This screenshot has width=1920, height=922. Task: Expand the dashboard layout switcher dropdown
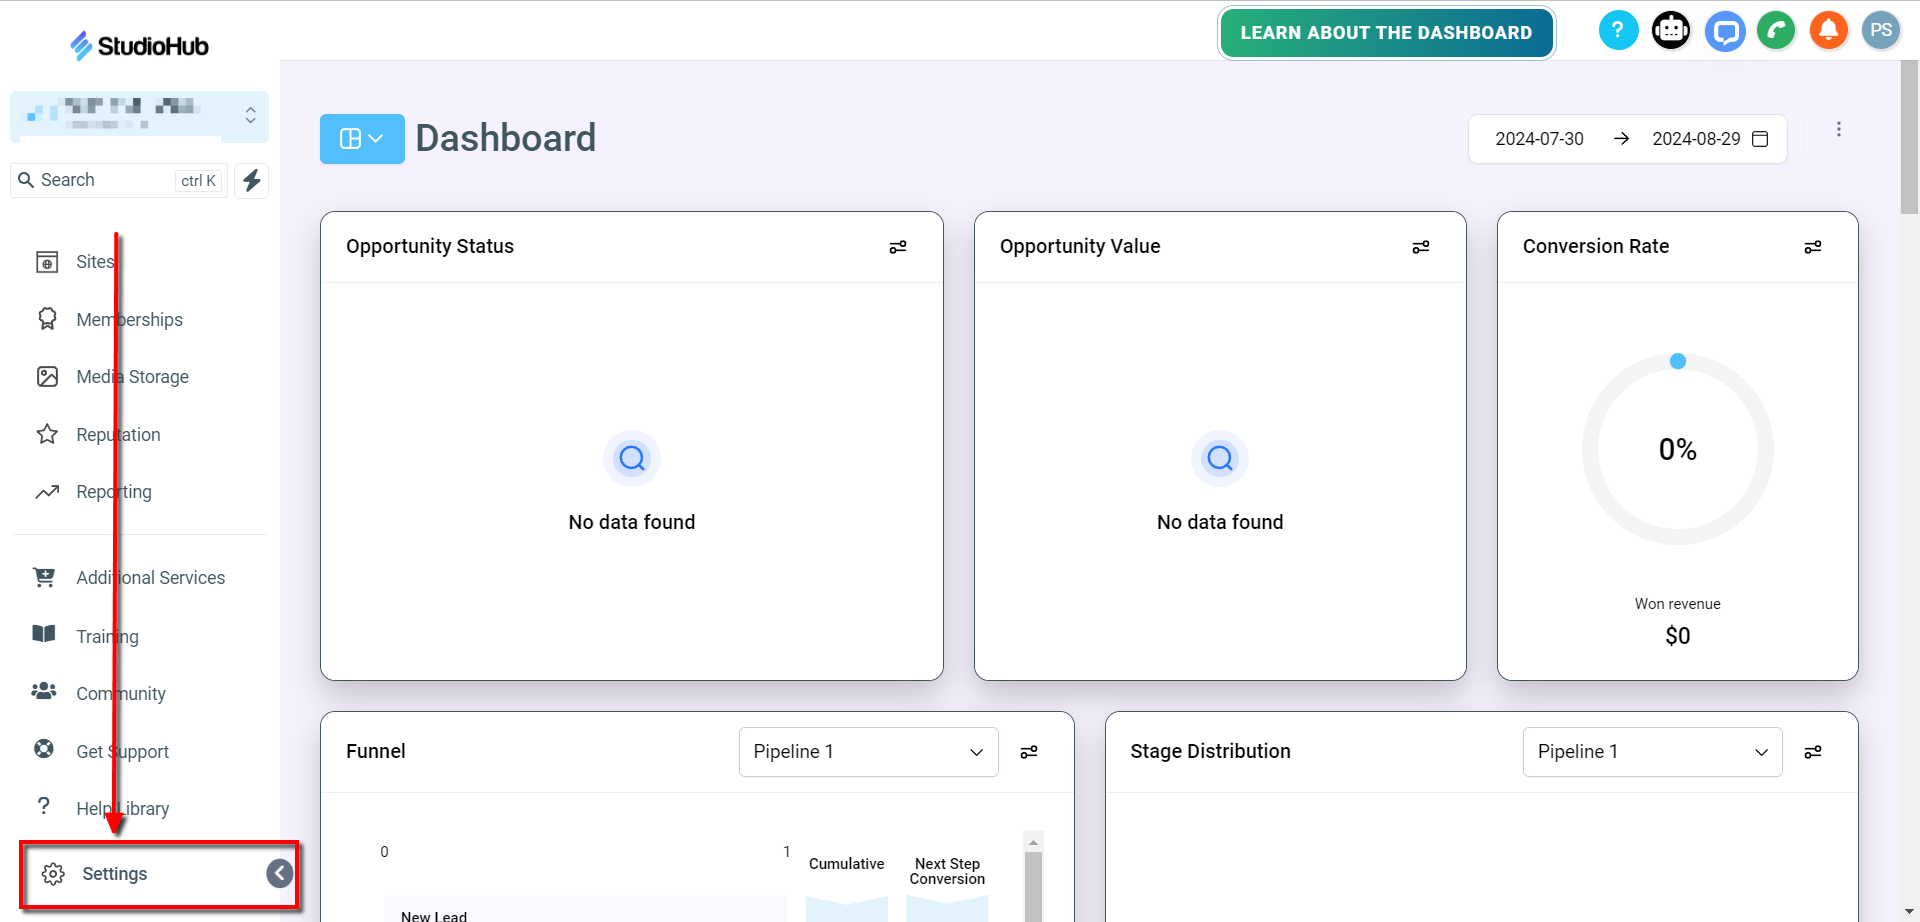tap(362, 139)
